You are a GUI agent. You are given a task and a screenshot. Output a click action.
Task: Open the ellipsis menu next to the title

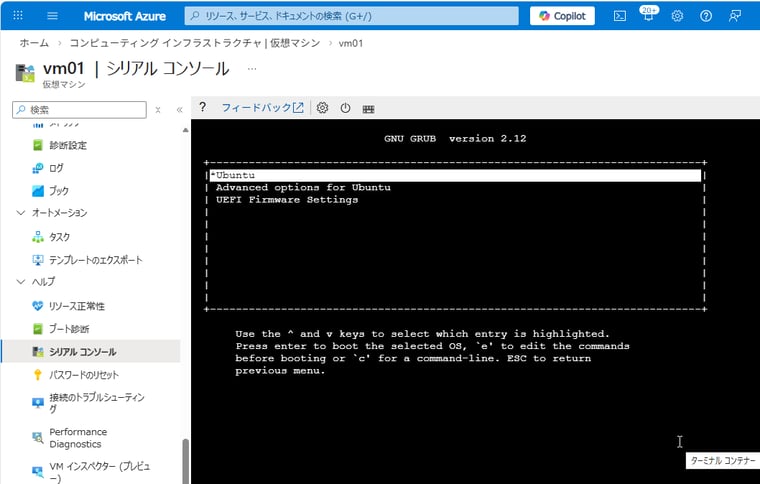(x=252, y=69)
